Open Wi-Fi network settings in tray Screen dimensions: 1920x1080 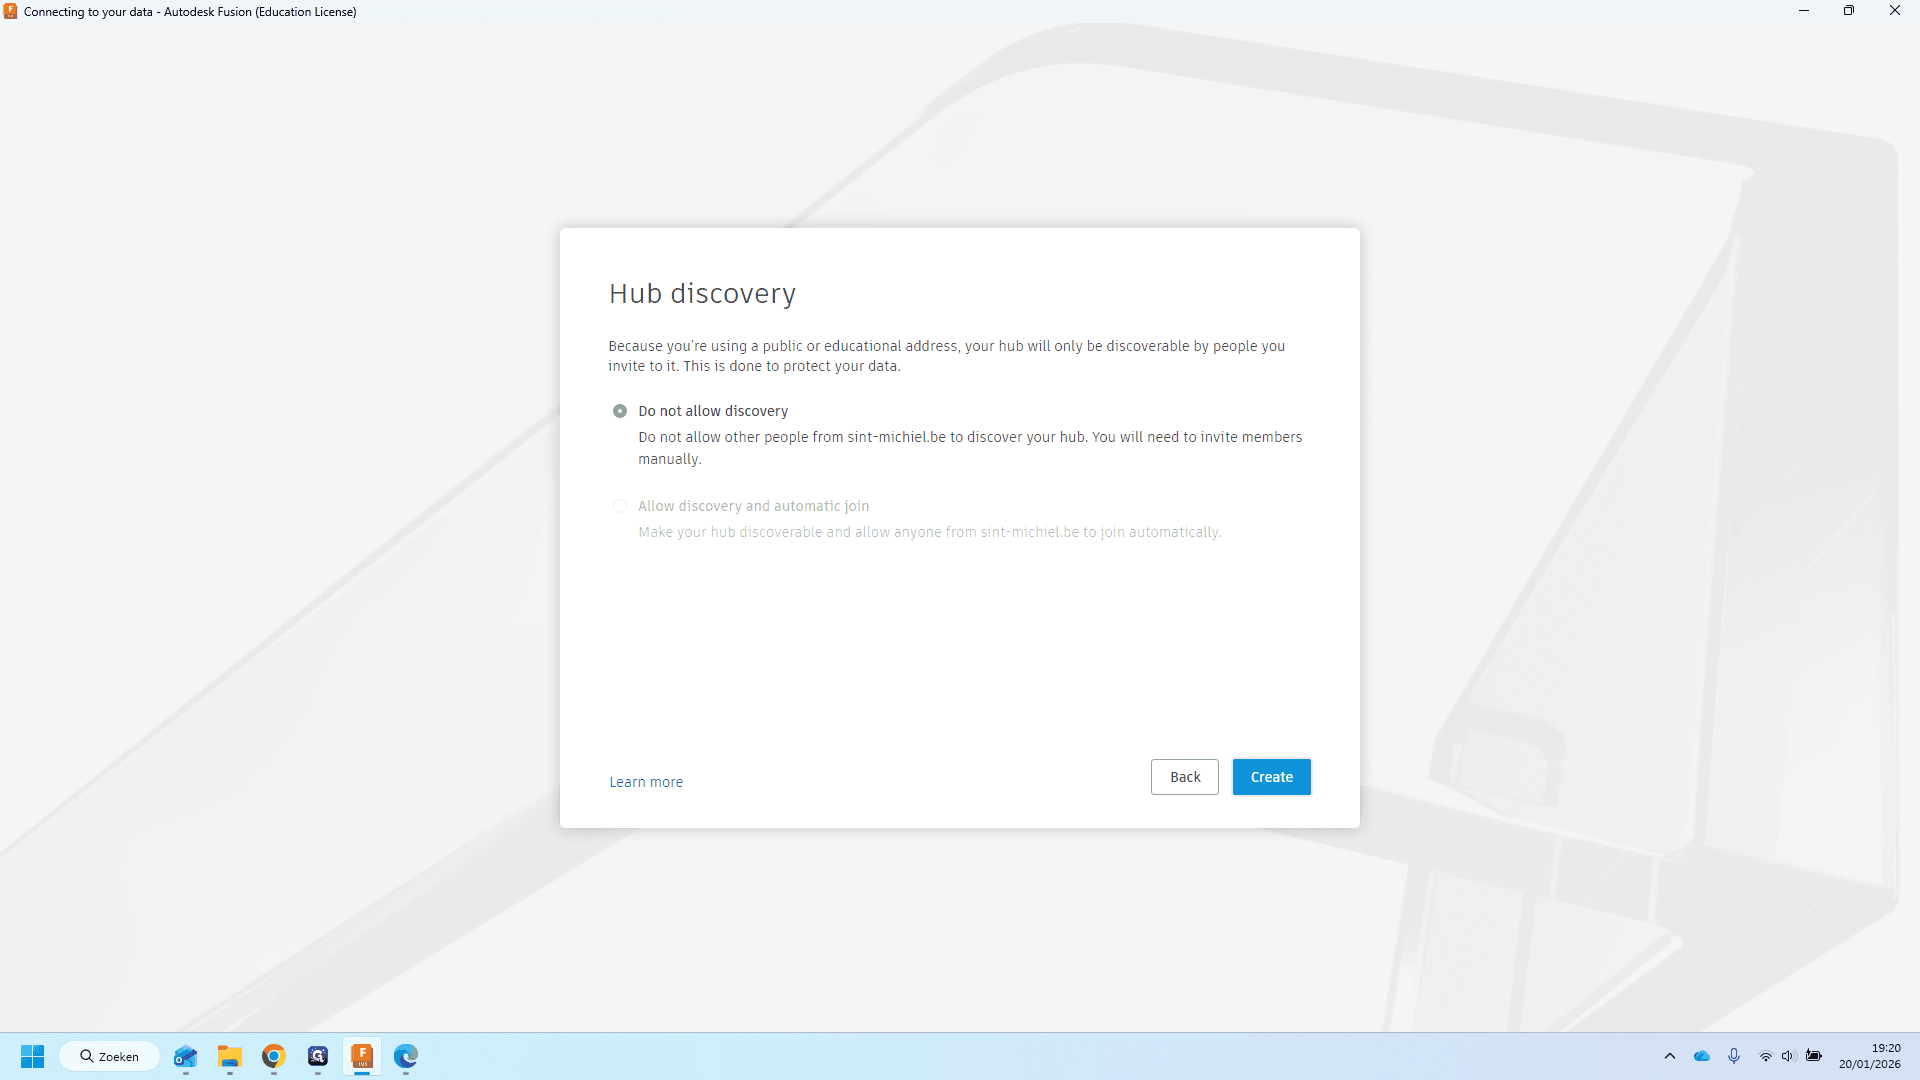[x=1766, y=1056]
